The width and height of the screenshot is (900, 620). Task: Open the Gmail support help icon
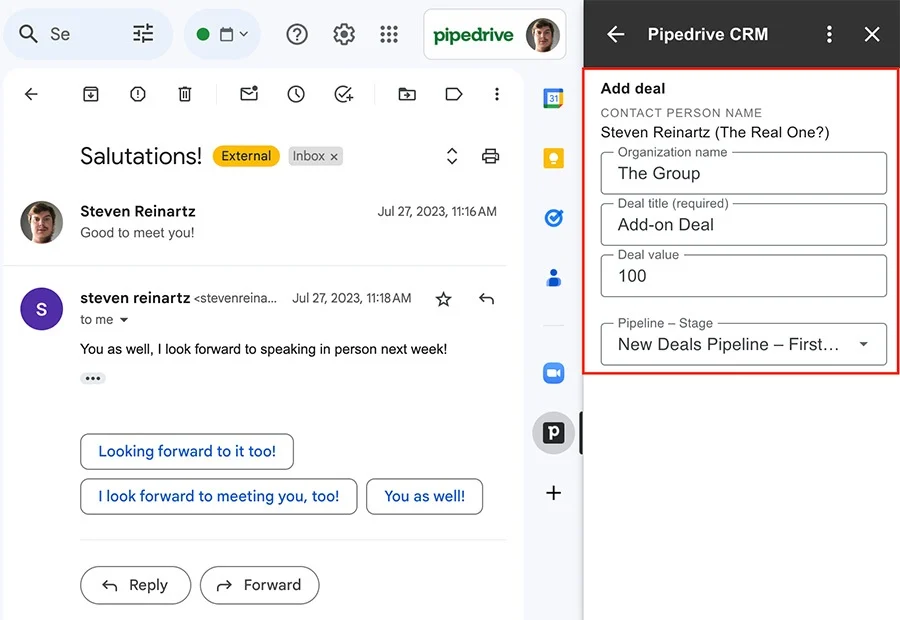pos(297,34)
